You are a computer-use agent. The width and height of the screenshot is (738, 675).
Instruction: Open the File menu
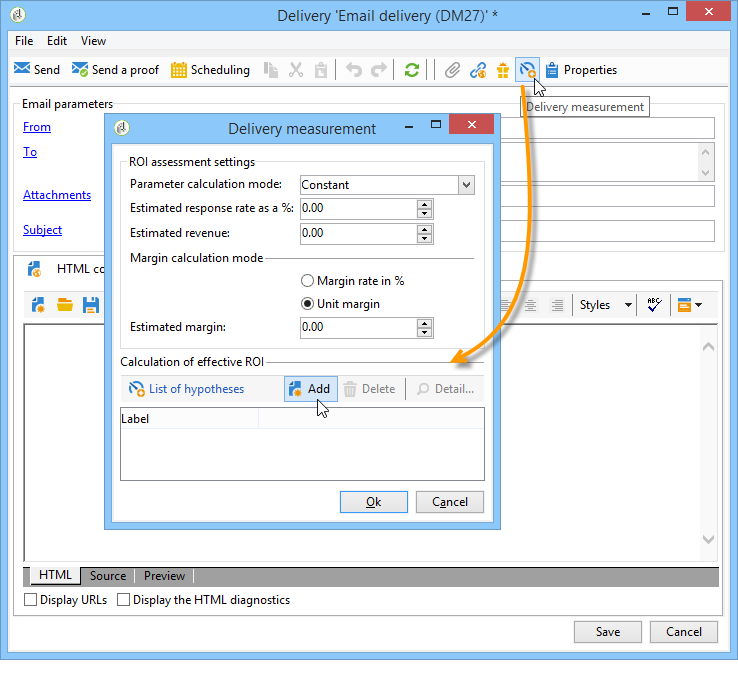click(24, 41)
